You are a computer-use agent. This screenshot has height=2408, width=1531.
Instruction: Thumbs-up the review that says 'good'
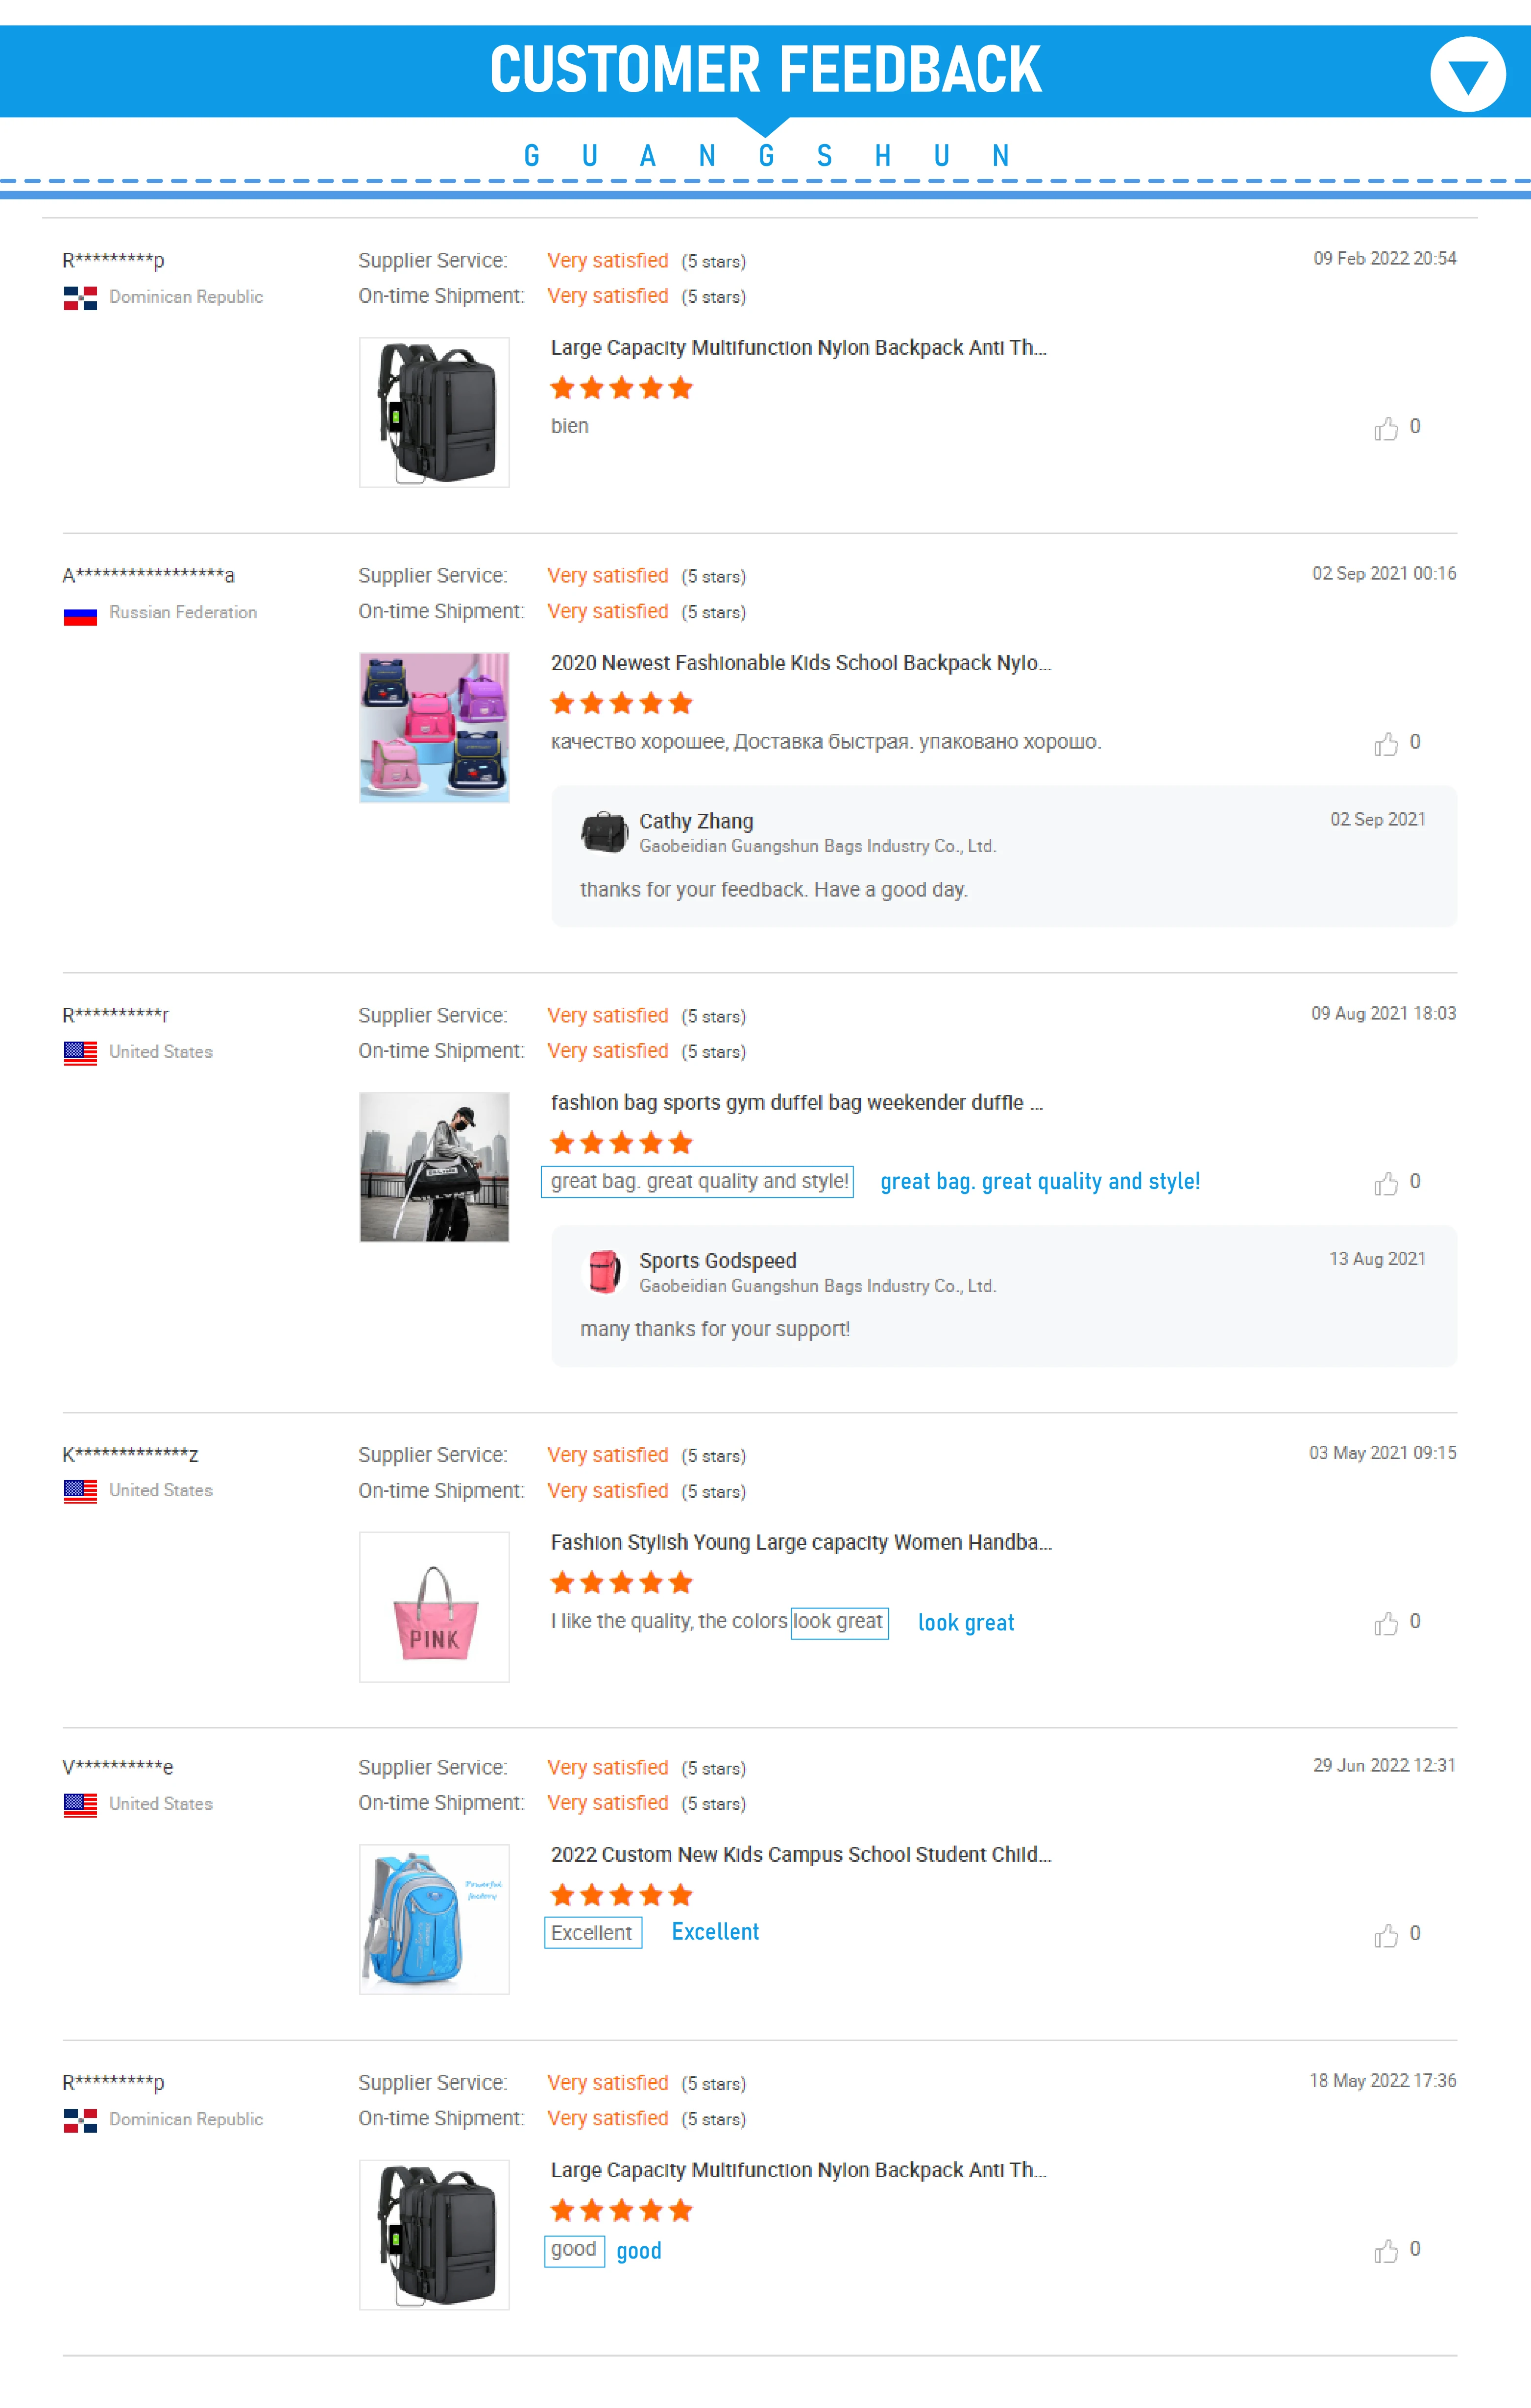click(x=1386, y=2251)
